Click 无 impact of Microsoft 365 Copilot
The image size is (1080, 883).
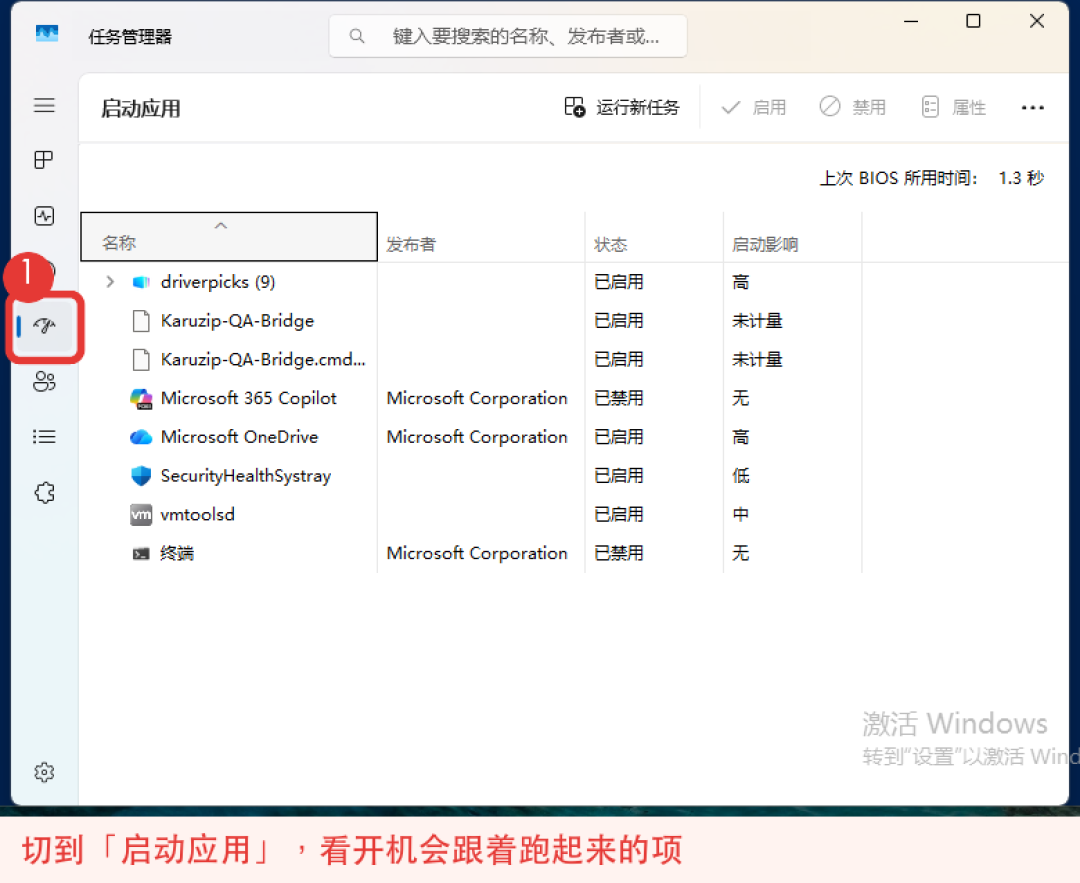click(740, 398)
